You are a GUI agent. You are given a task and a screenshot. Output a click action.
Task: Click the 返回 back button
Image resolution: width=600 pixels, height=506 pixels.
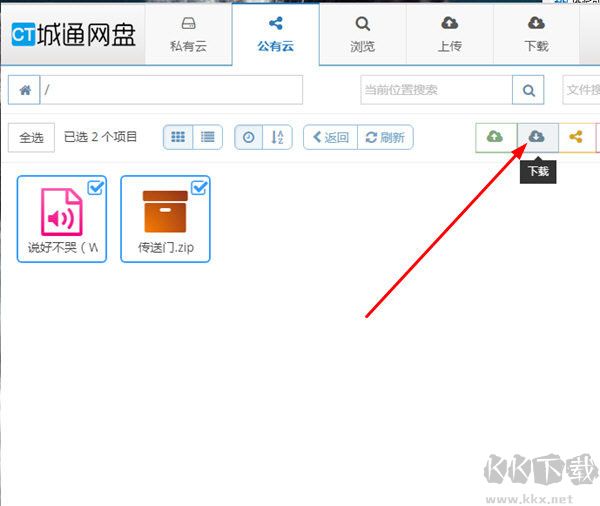tap(330, 138)
